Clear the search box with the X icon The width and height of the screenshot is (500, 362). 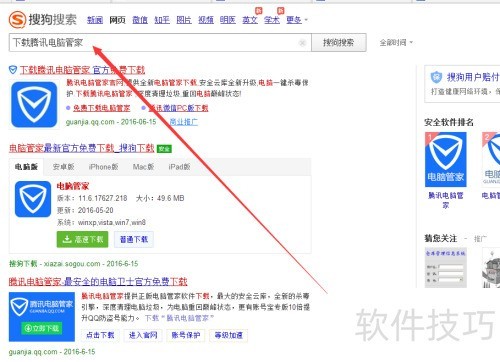(302, 43)
